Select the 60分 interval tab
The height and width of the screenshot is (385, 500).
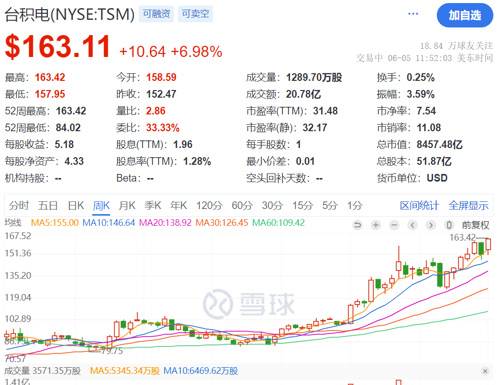tap(242, 205)
